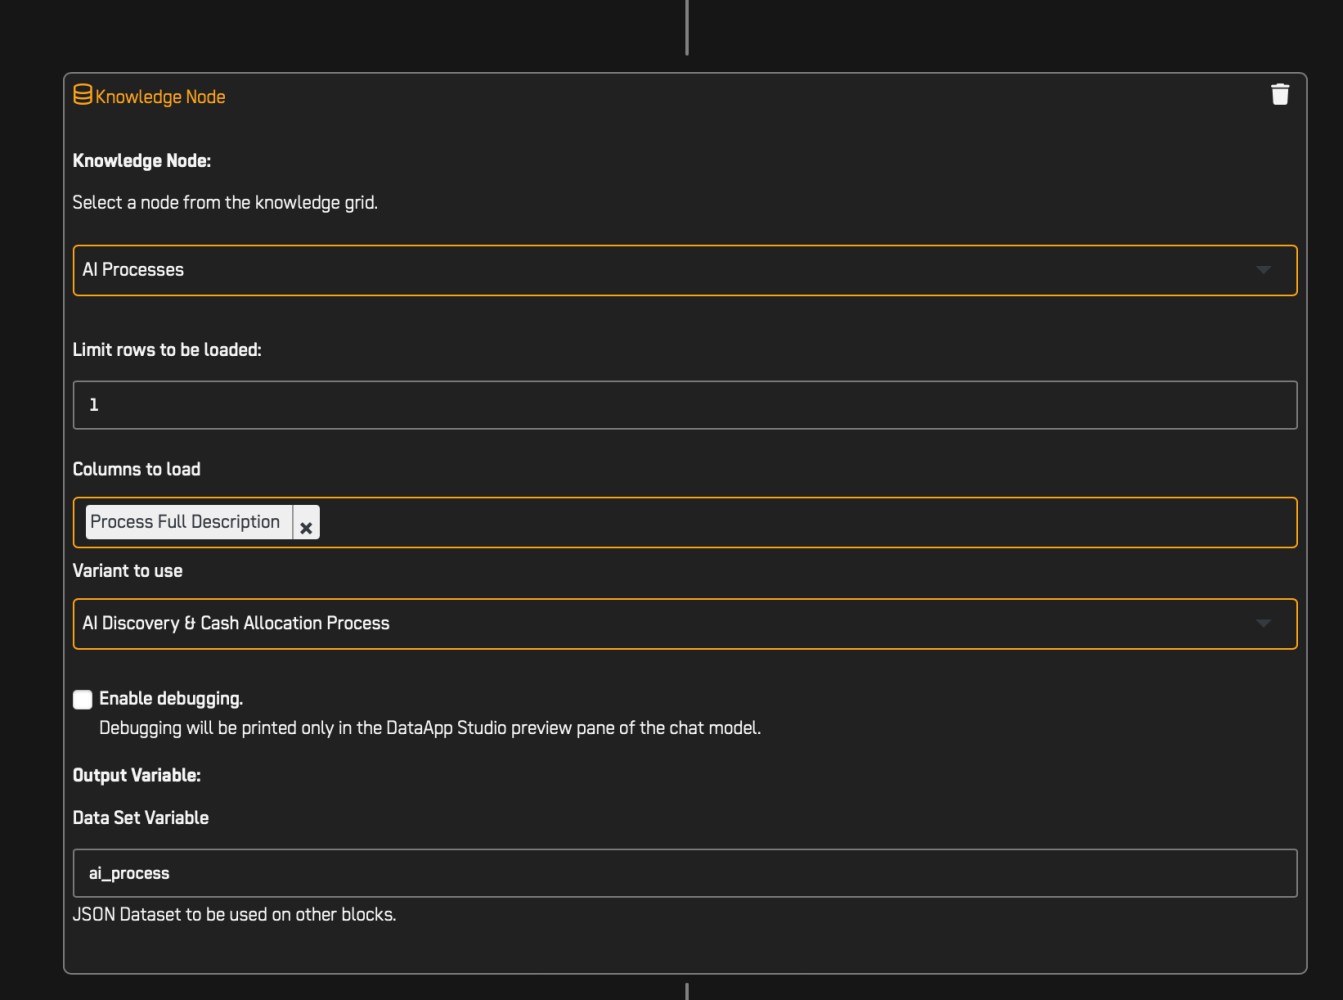This screenshot has height=1000, width=1343.
Task: Click the Data Set Variable label
Action: click(140, 818)
